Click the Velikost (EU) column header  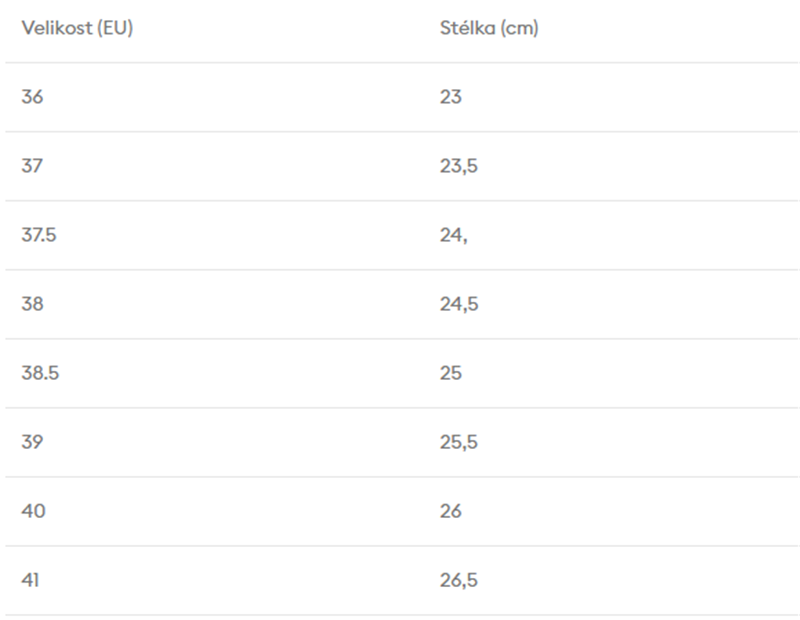click(77, 29)
